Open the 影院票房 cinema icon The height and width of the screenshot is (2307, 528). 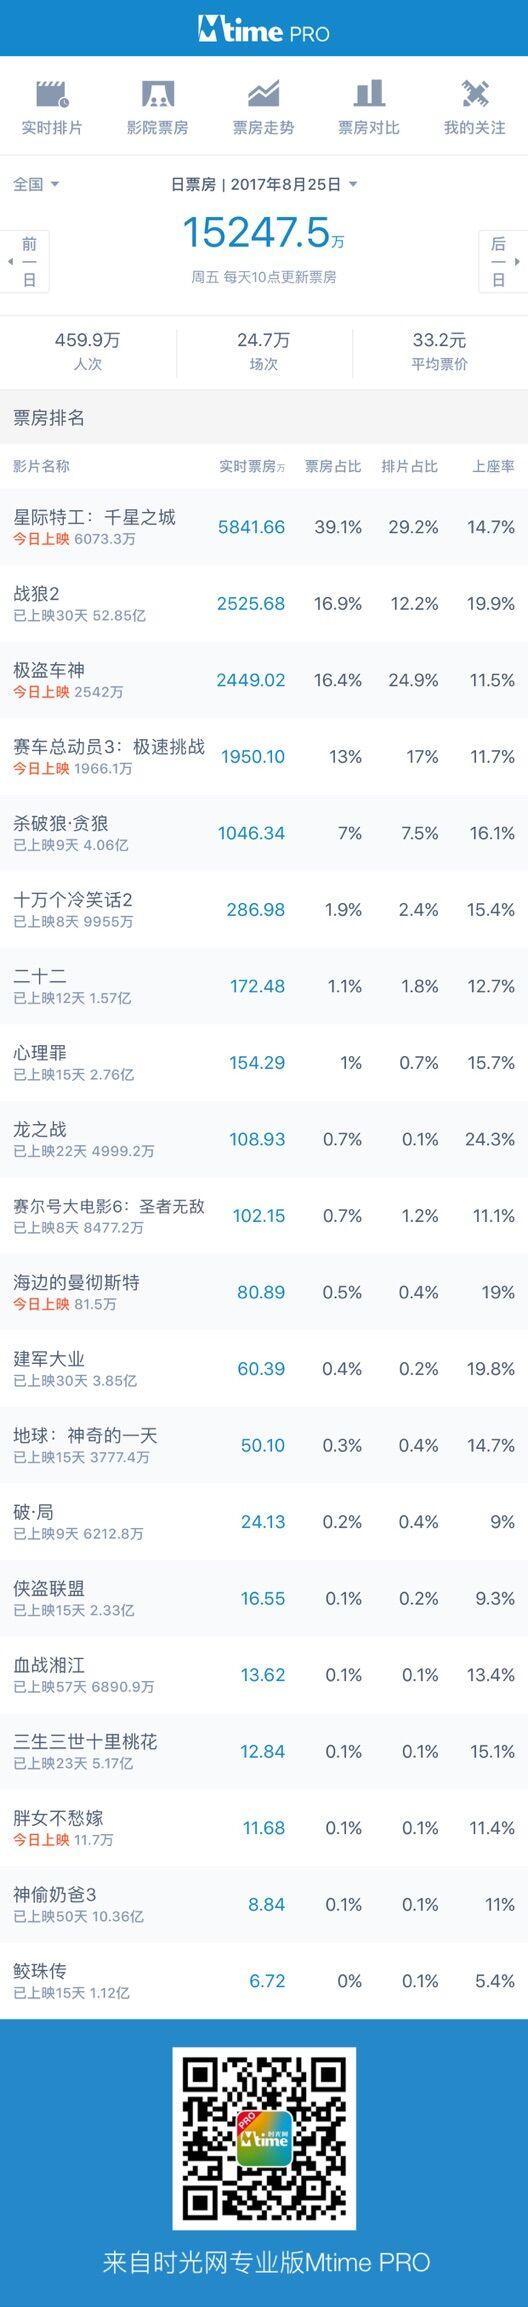(x=157, y=94)
